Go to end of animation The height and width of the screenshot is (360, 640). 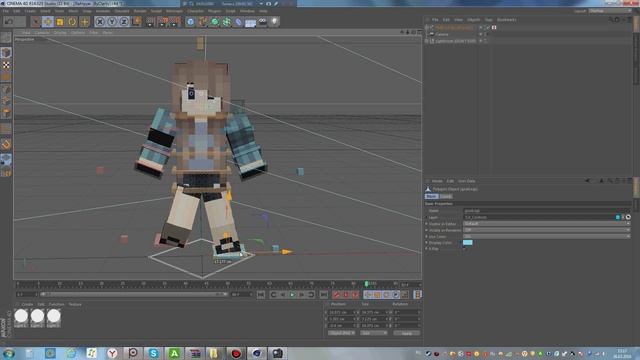tap(324, 295)
